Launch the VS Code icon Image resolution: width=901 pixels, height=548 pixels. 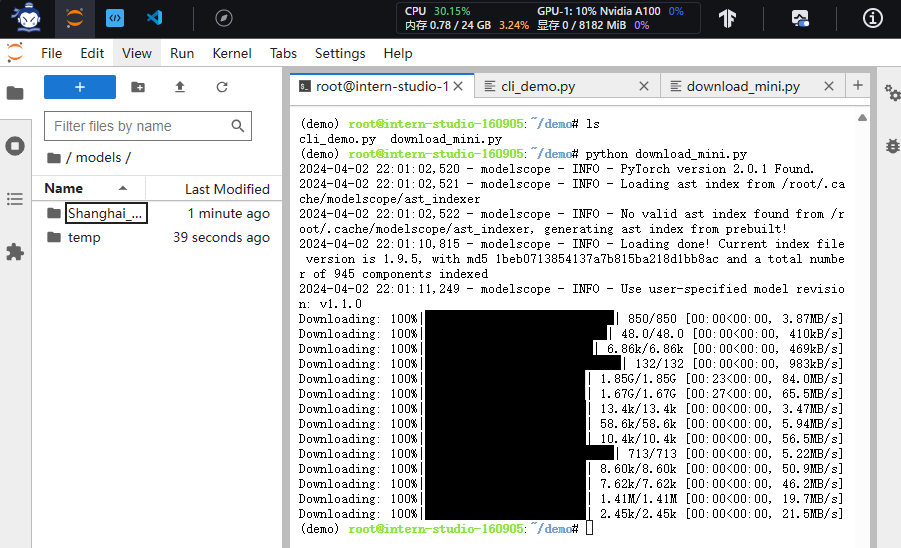(x=155, y=18)
